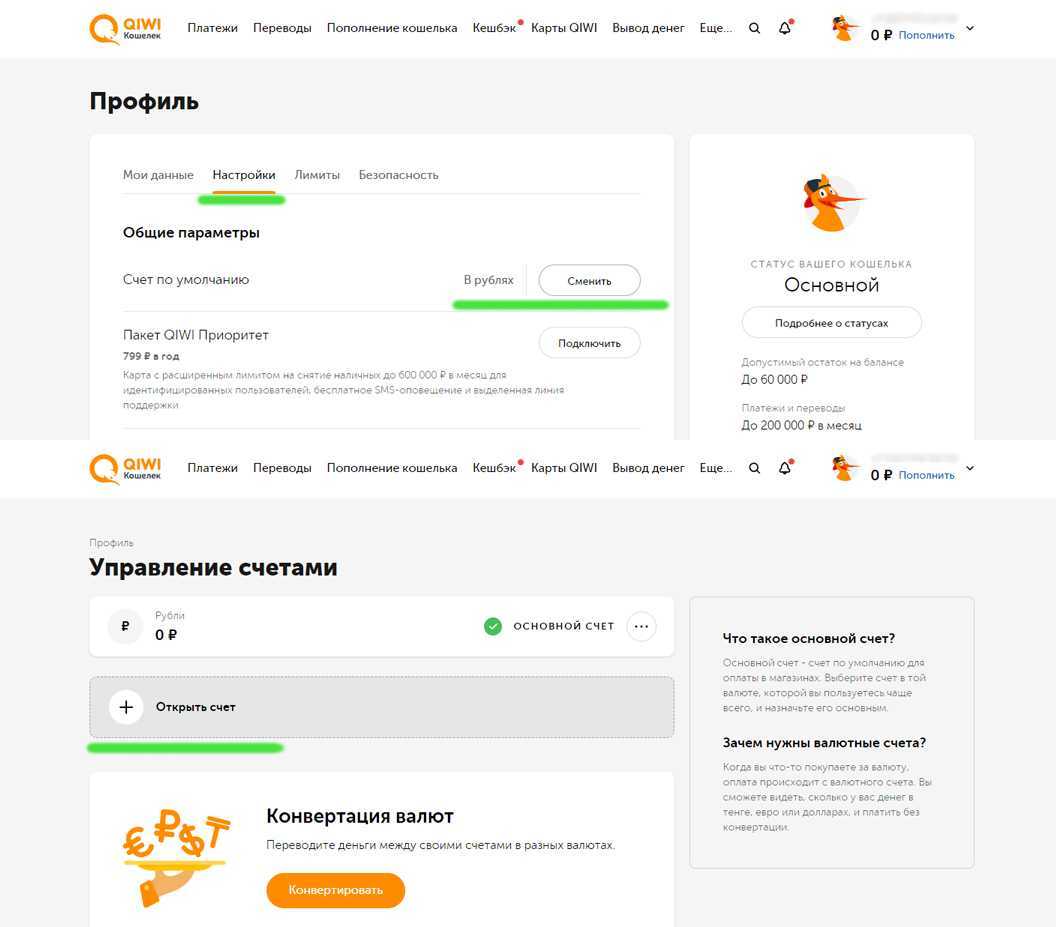Image resolution: width=1056 pixels, height=927 pixels.
Task: Expand account dropdown arrow in top header
Action: tap(970, 28)
